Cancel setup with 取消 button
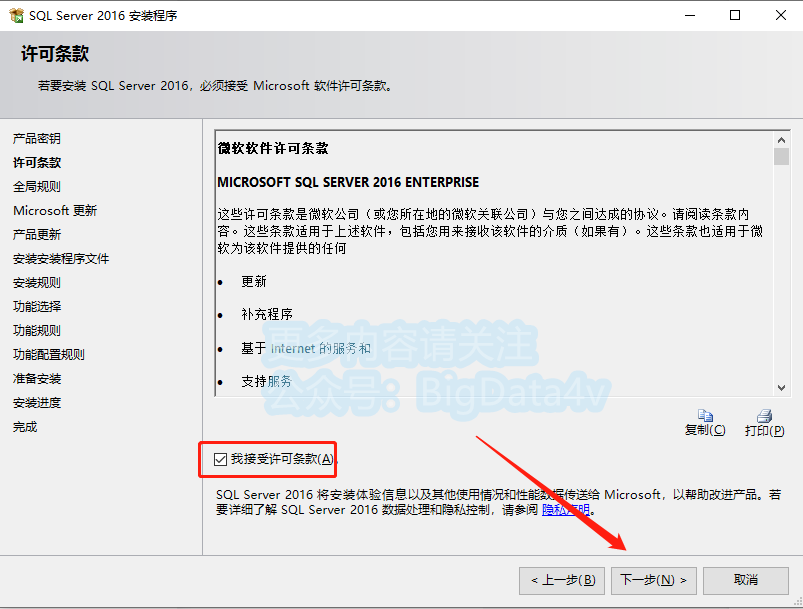 tap(746, 580)
